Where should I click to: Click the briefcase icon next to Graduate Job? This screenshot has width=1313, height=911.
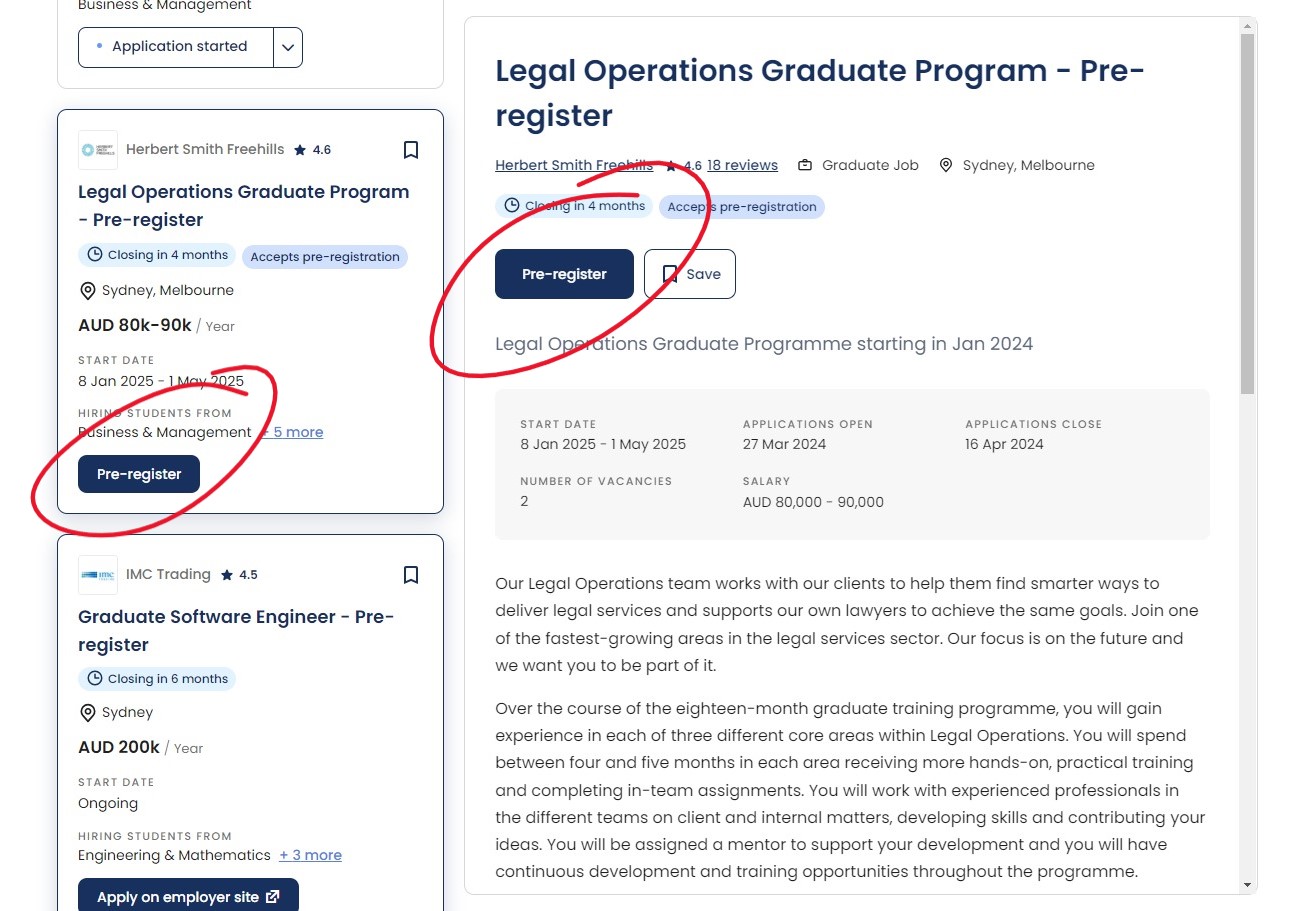(805, 165)
